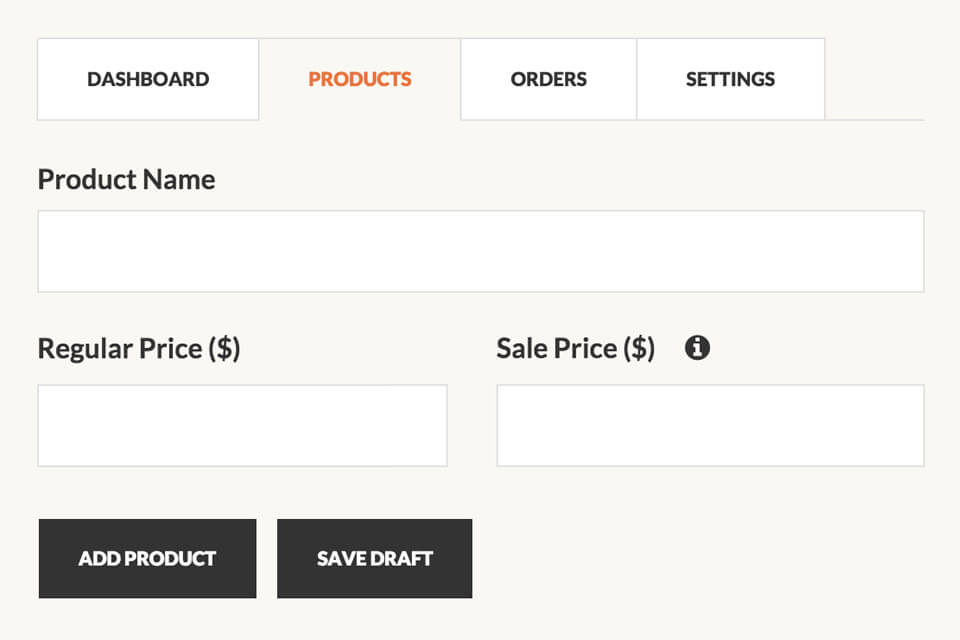The height and width of the screenshot is (640, 960).
Task: View orders via the Orders tab
Action: point(548,79)
